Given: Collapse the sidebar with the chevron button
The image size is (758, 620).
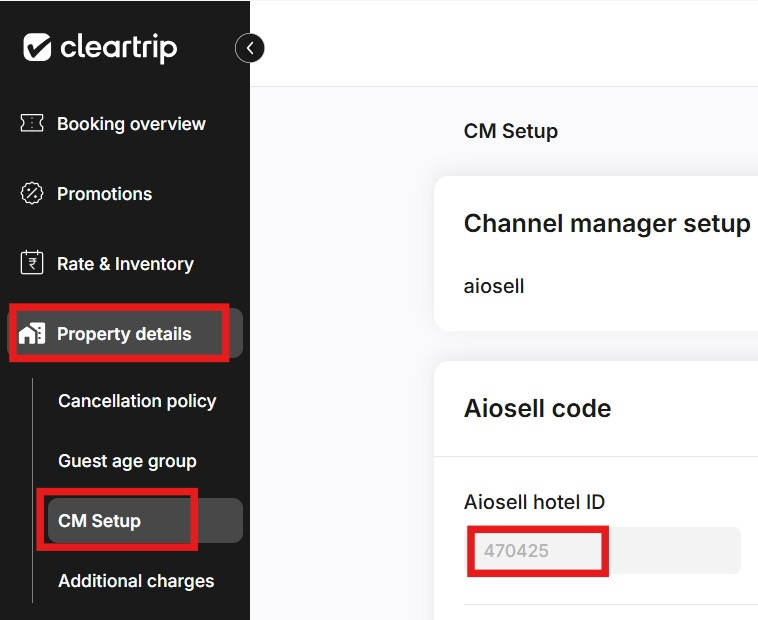Looking at the screenshot, I should [x=250, y=47].
